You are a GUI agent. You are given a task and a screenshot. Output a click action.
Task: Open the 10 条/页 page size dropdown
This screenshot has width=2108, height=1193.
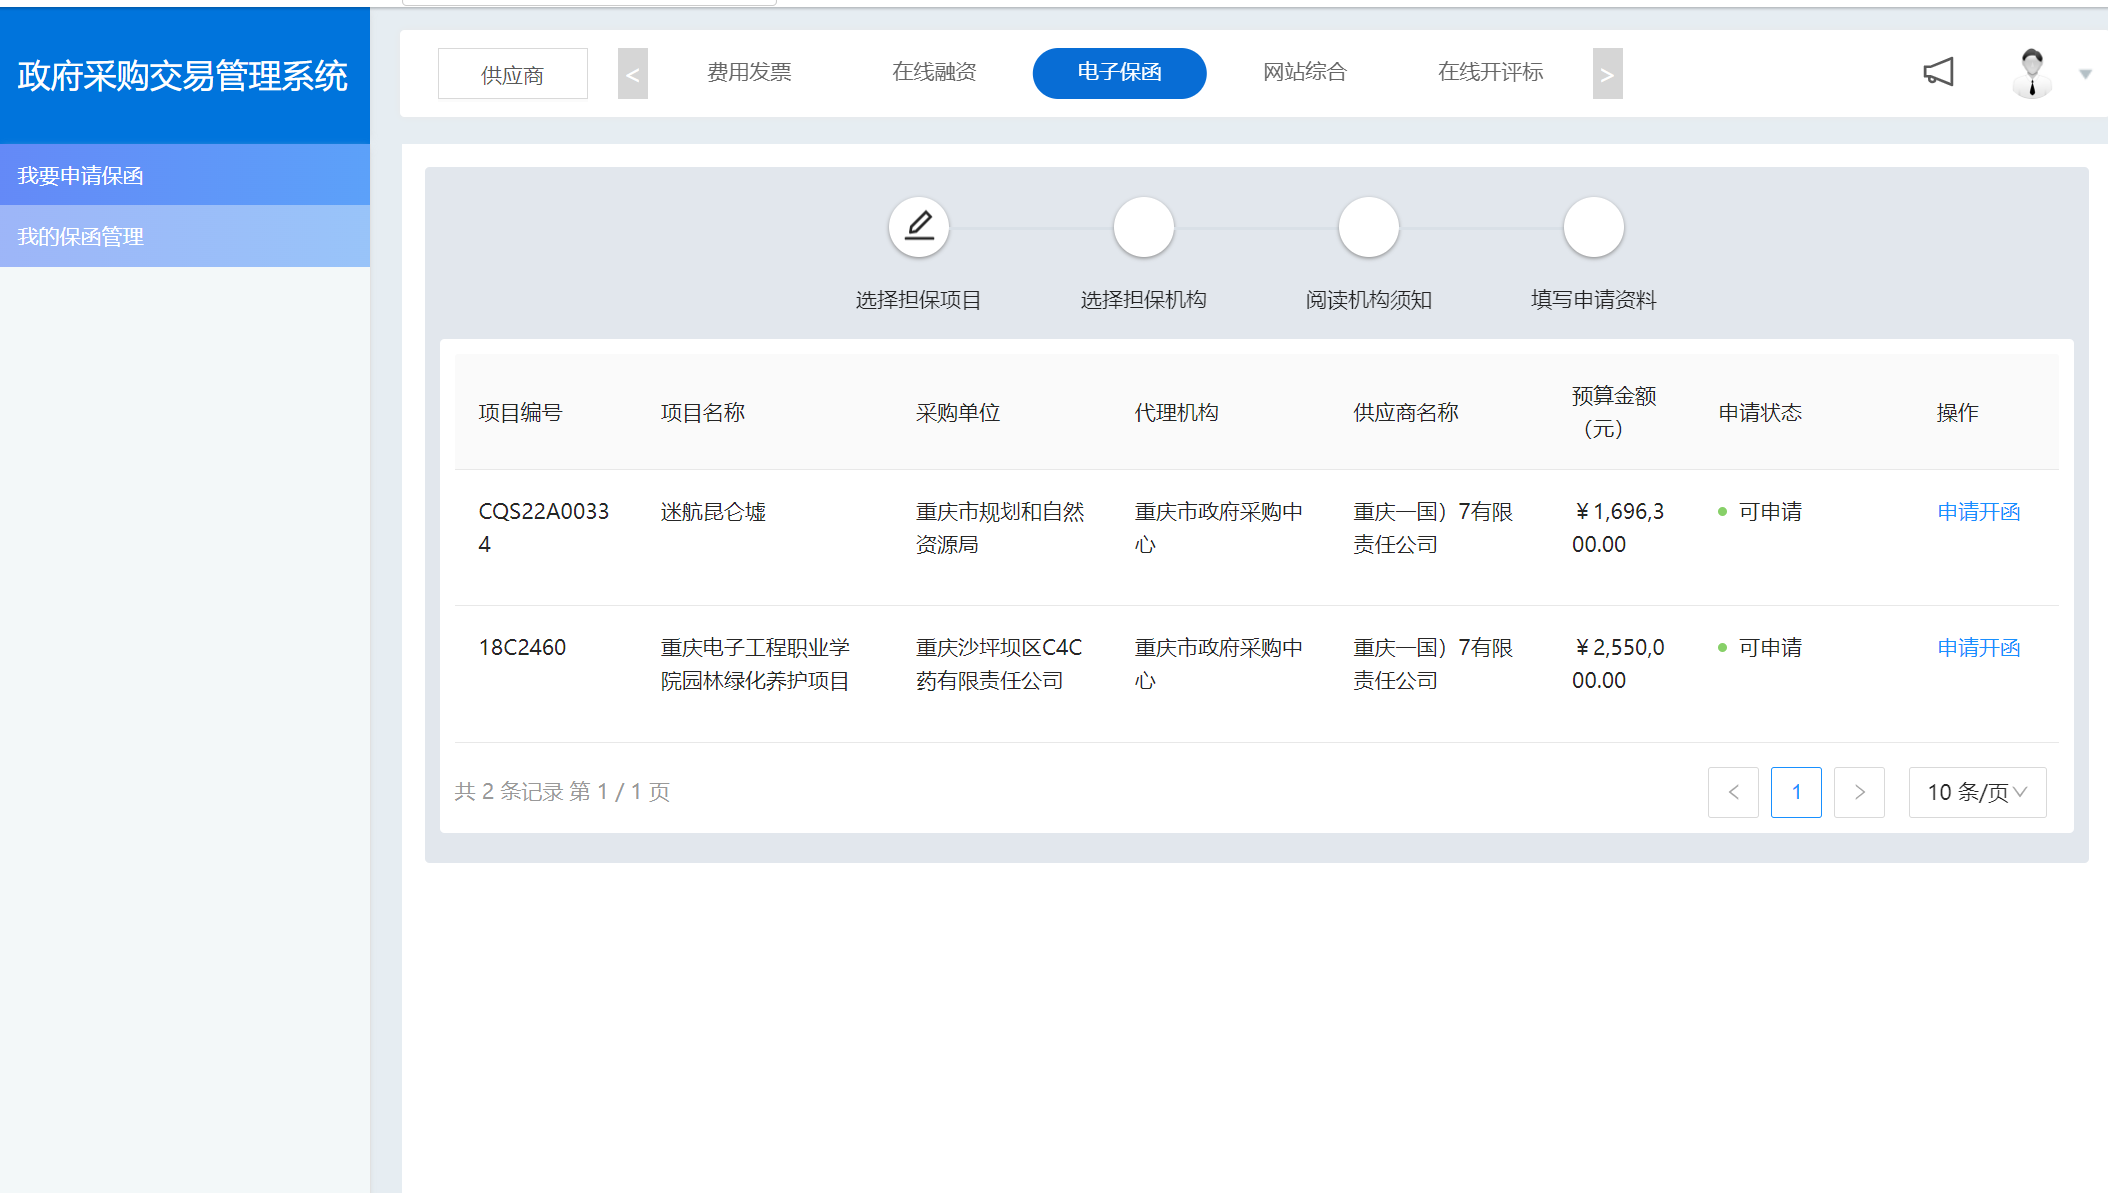[x=1977, y=792]
